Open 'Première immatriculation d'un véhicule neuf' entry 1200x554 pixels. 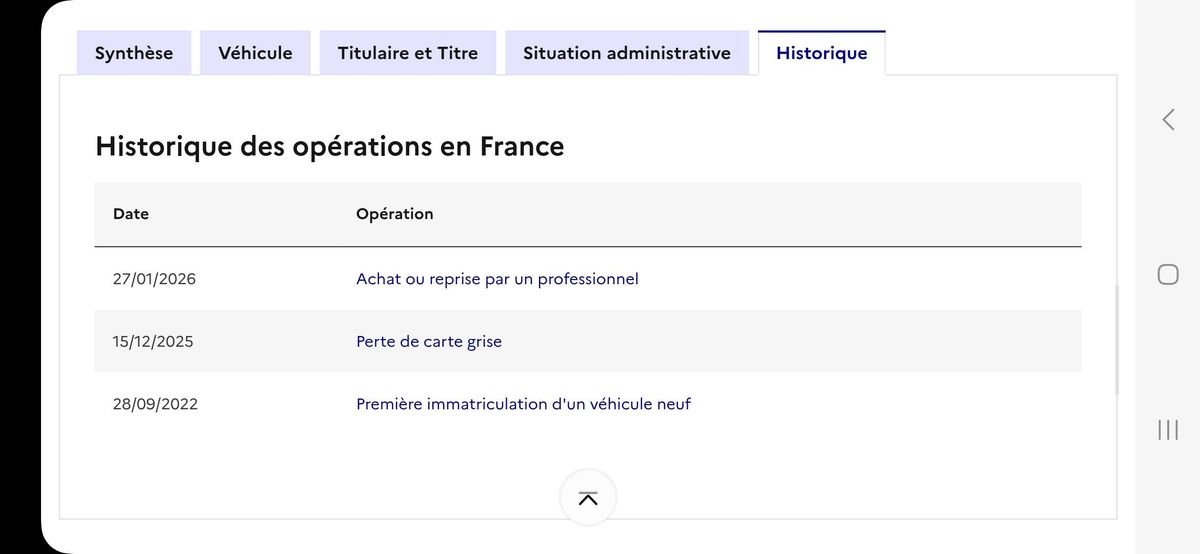point(523,405)
